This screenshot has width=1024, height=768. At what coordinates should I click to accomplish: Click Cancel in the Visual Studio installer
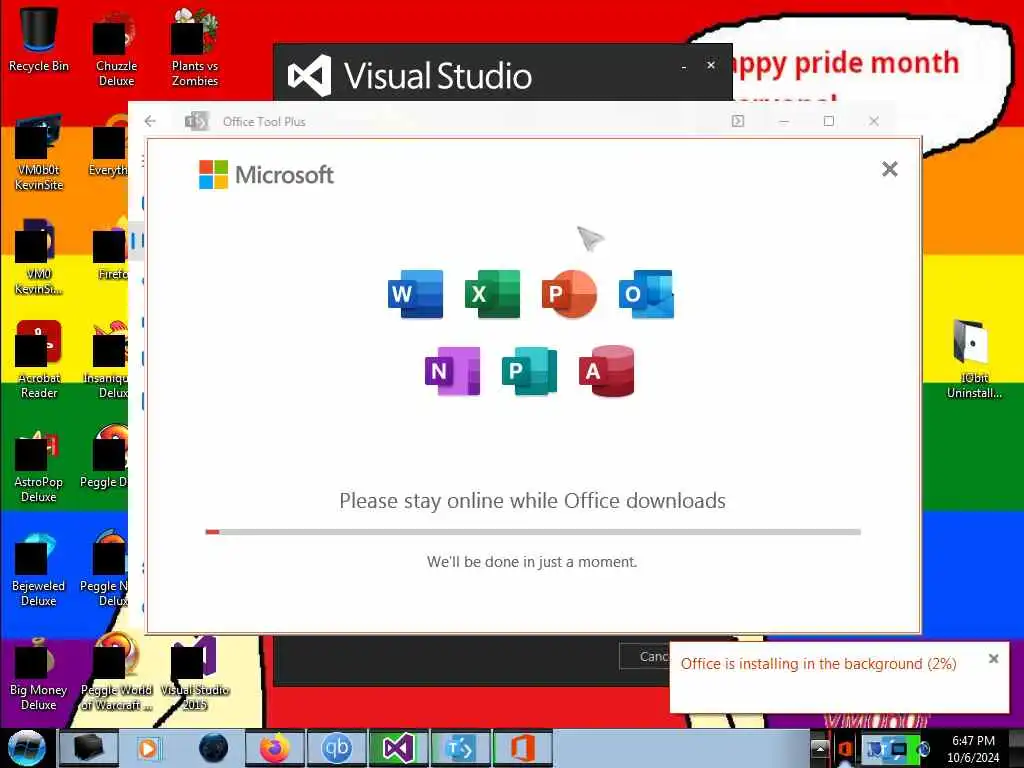(647, 656)
